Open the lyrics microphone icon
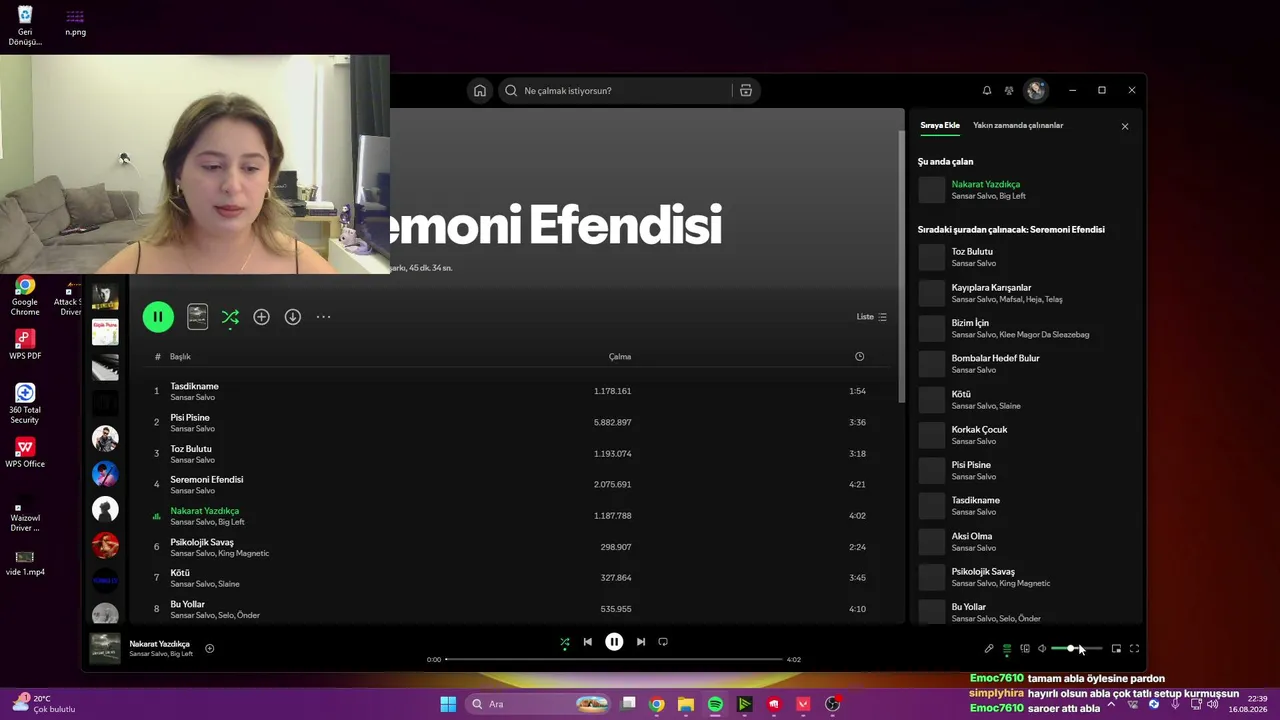The width and height of the screenshot is (1280, 720). 989,649
